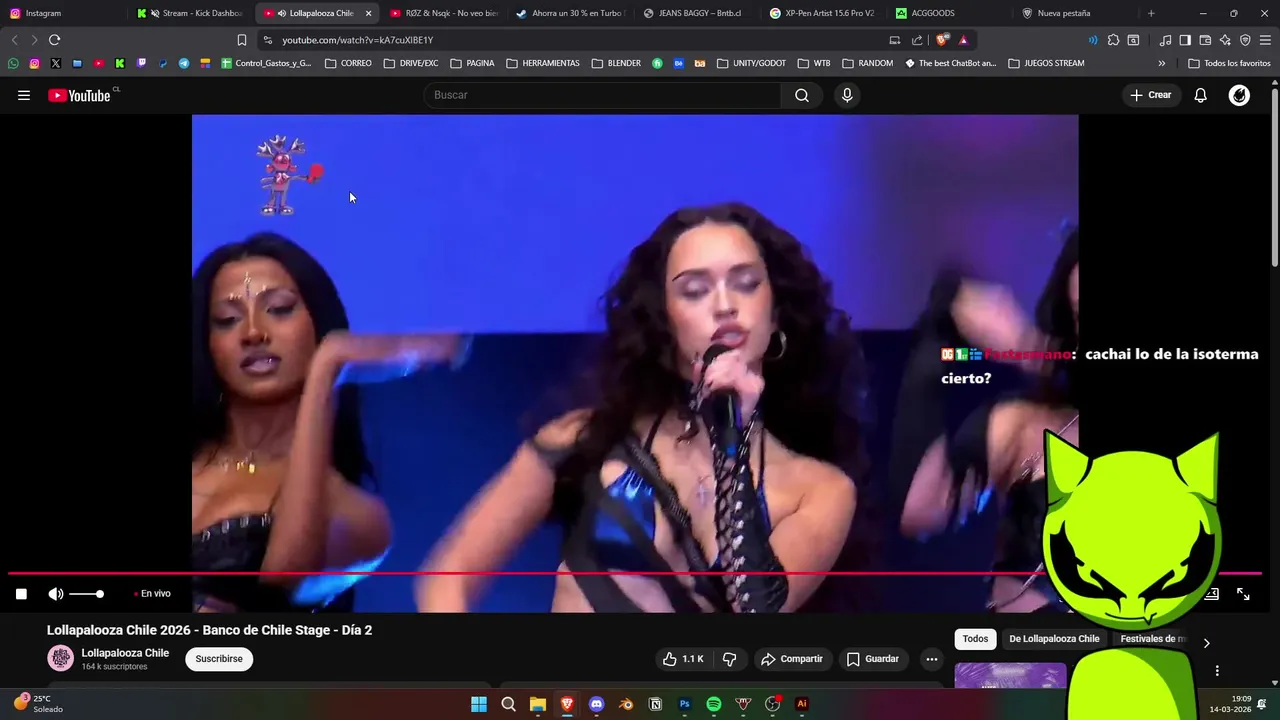Viewport: 1280px width, 720px height.
Task: Switch to Ahorra un 30 % tab
Action: [570, 13]
